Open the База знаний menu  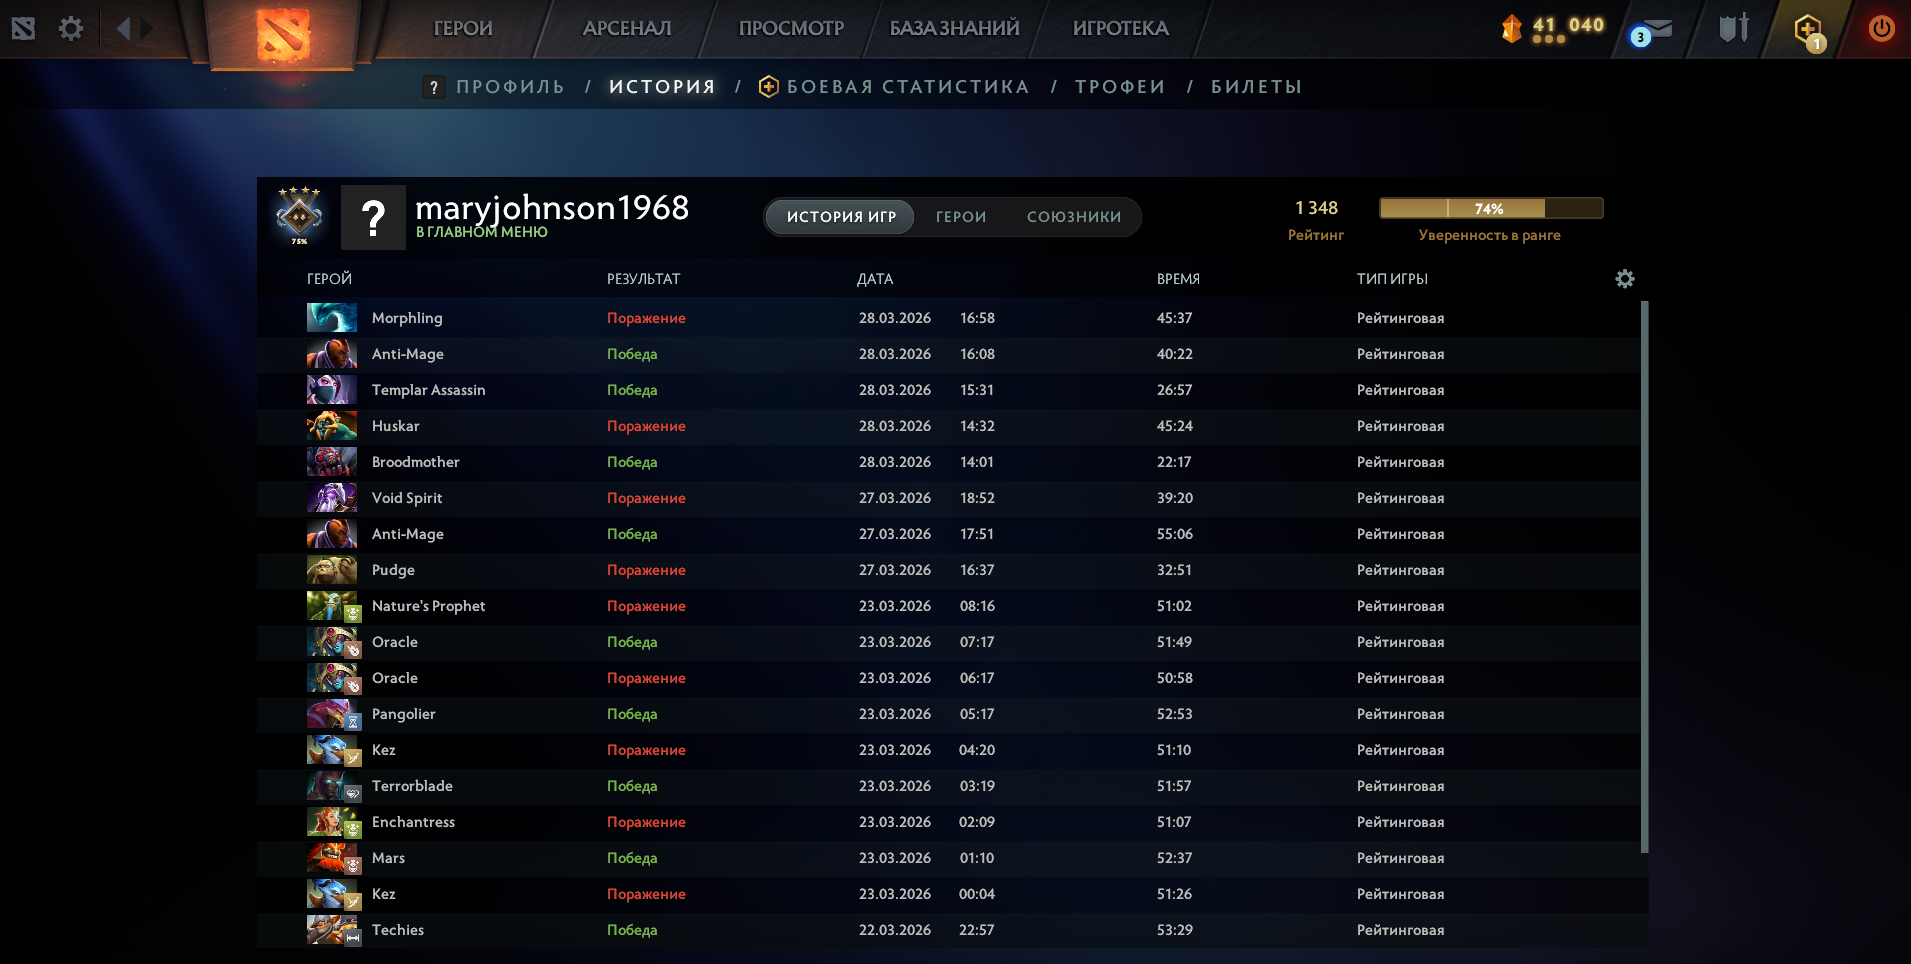(x=954, y=28)
